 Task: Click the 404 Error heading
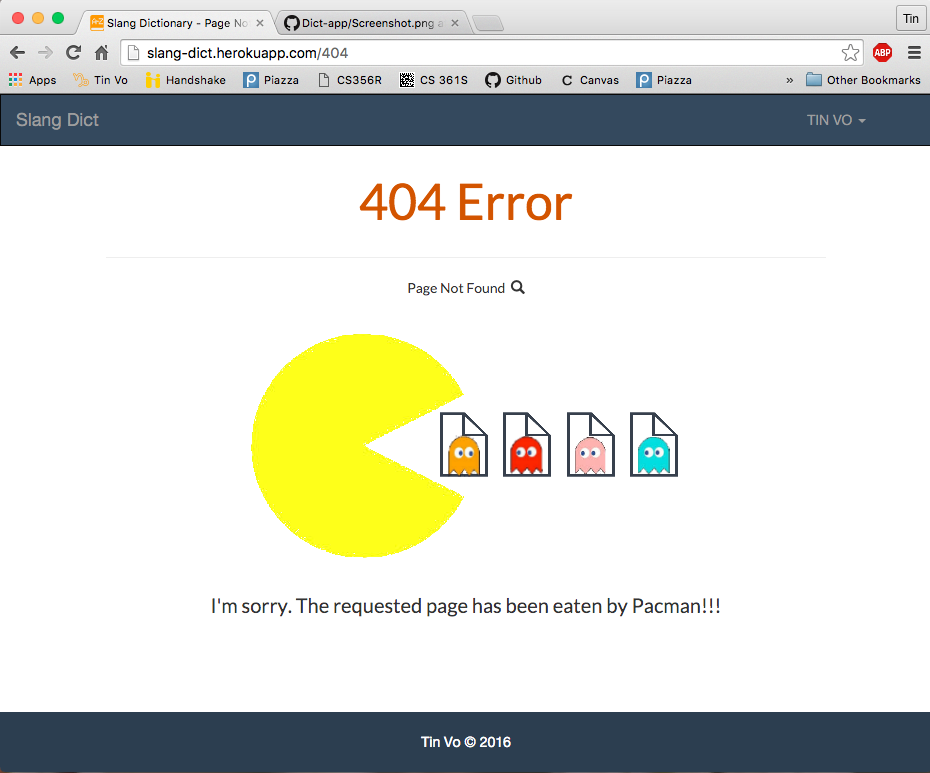[x=466, y=202]
